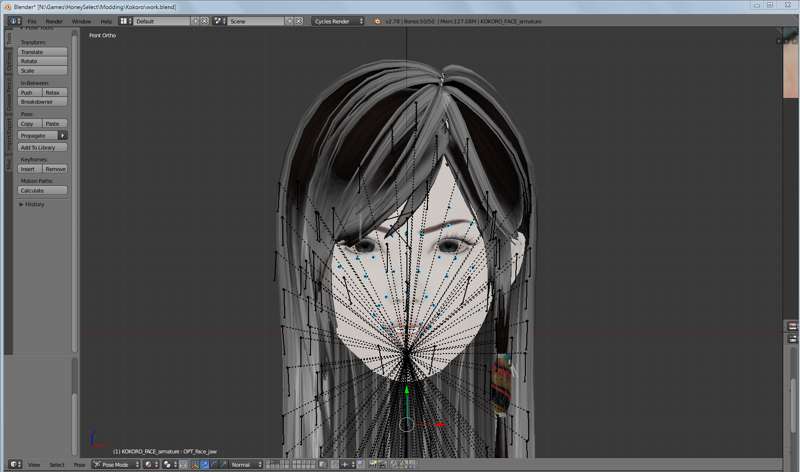Calculate motion paths

click(42, 190)
